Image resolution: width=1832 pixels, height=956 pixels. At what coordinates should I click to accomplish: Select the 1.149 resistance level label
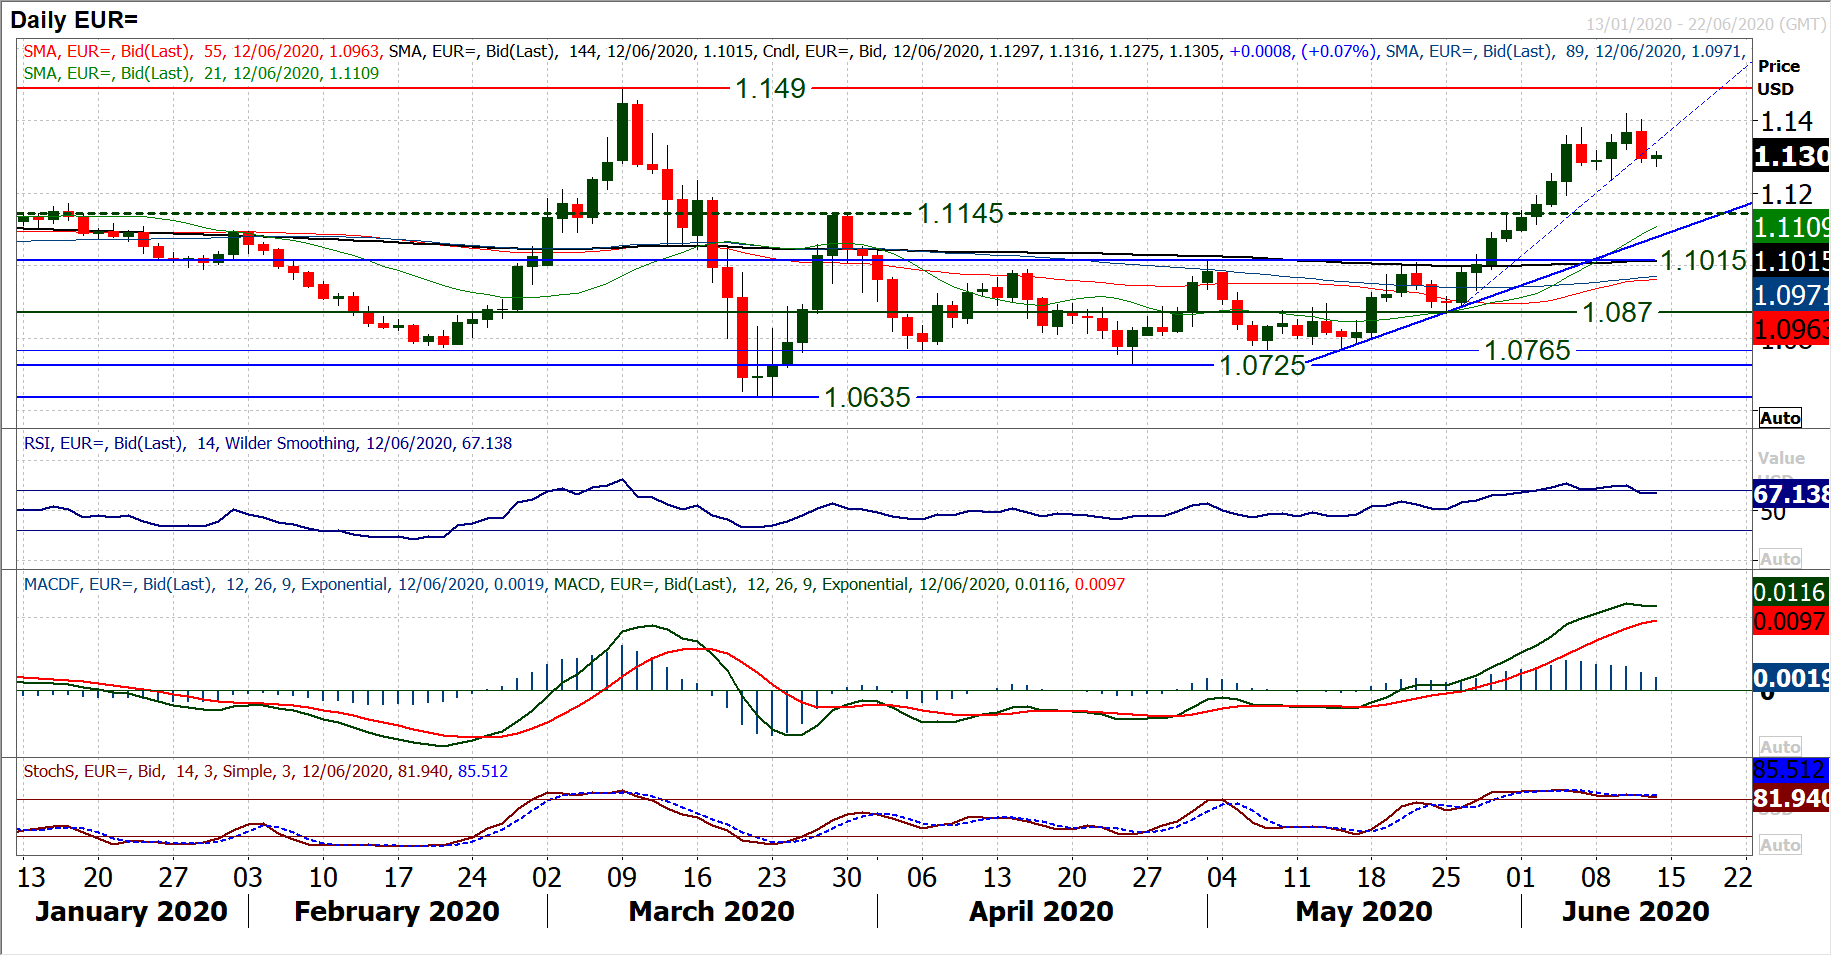770,89
